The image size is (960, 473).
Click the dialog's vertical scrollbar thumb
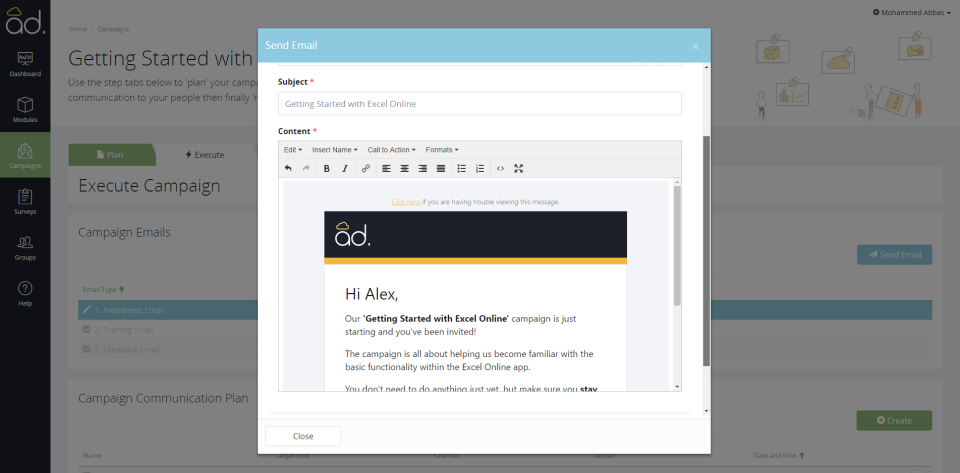coord(707,251)
